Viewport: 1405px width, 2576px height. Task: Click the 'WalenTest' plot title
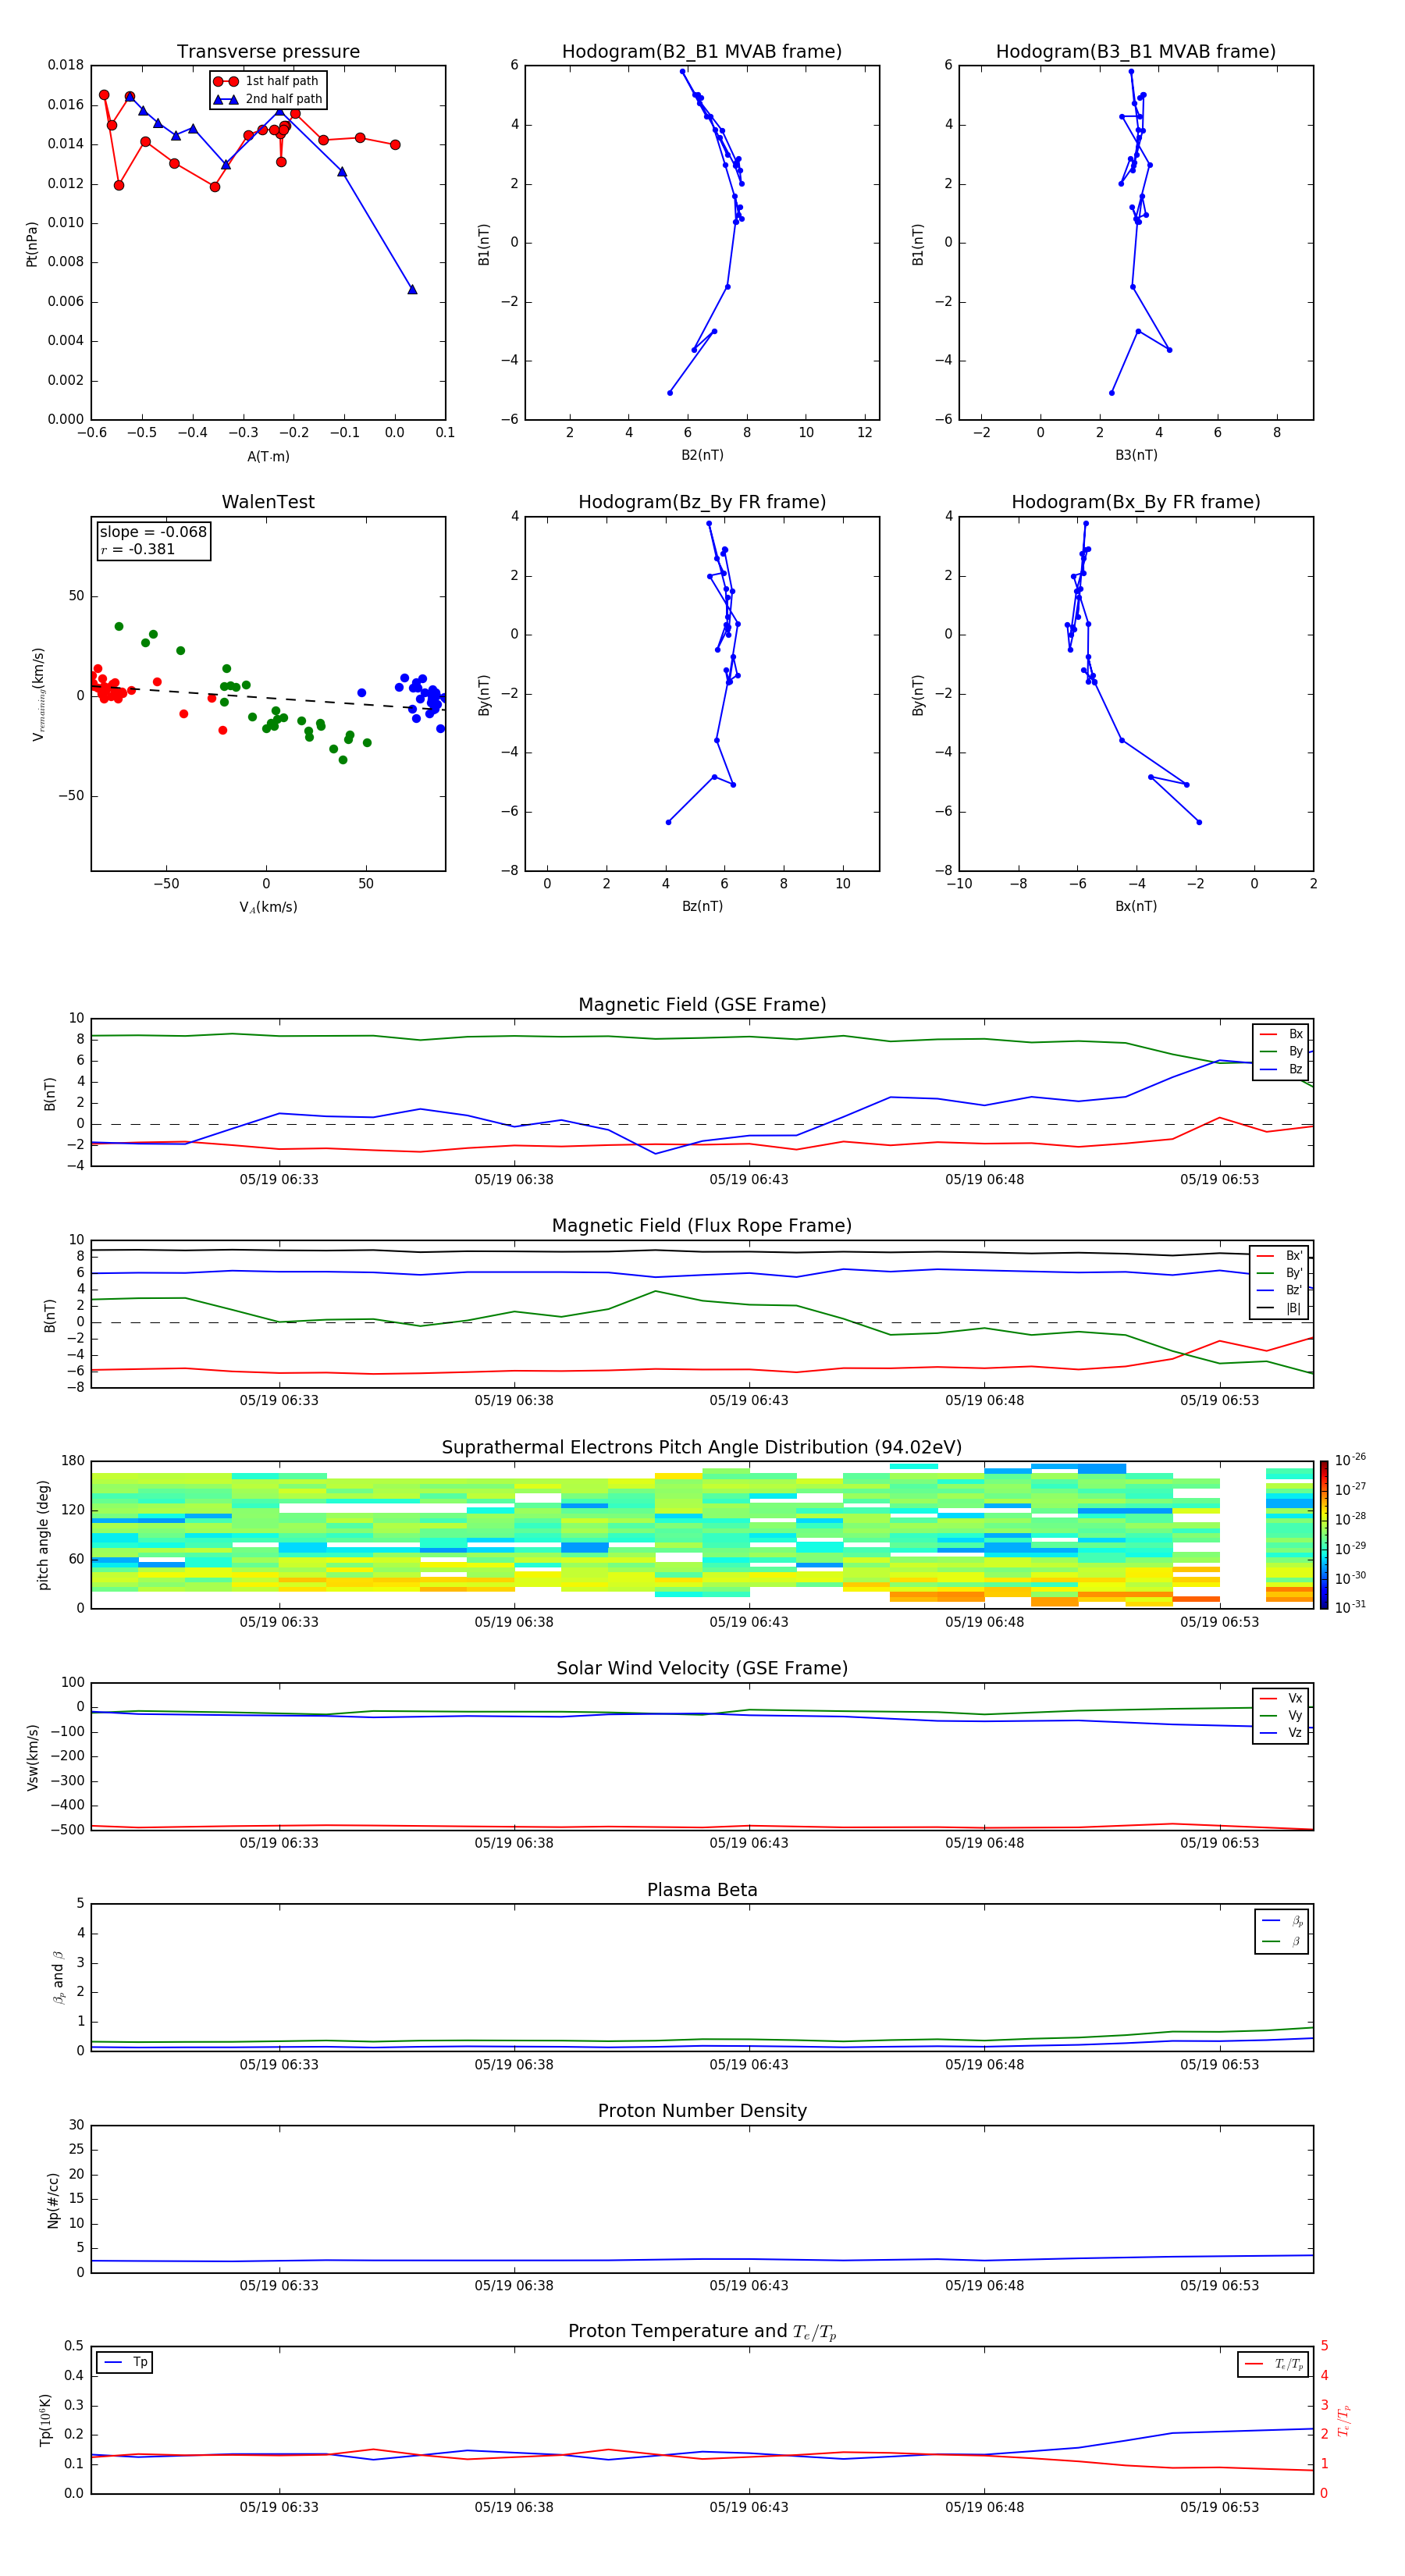pyautogui.click(x=268, y=502)
